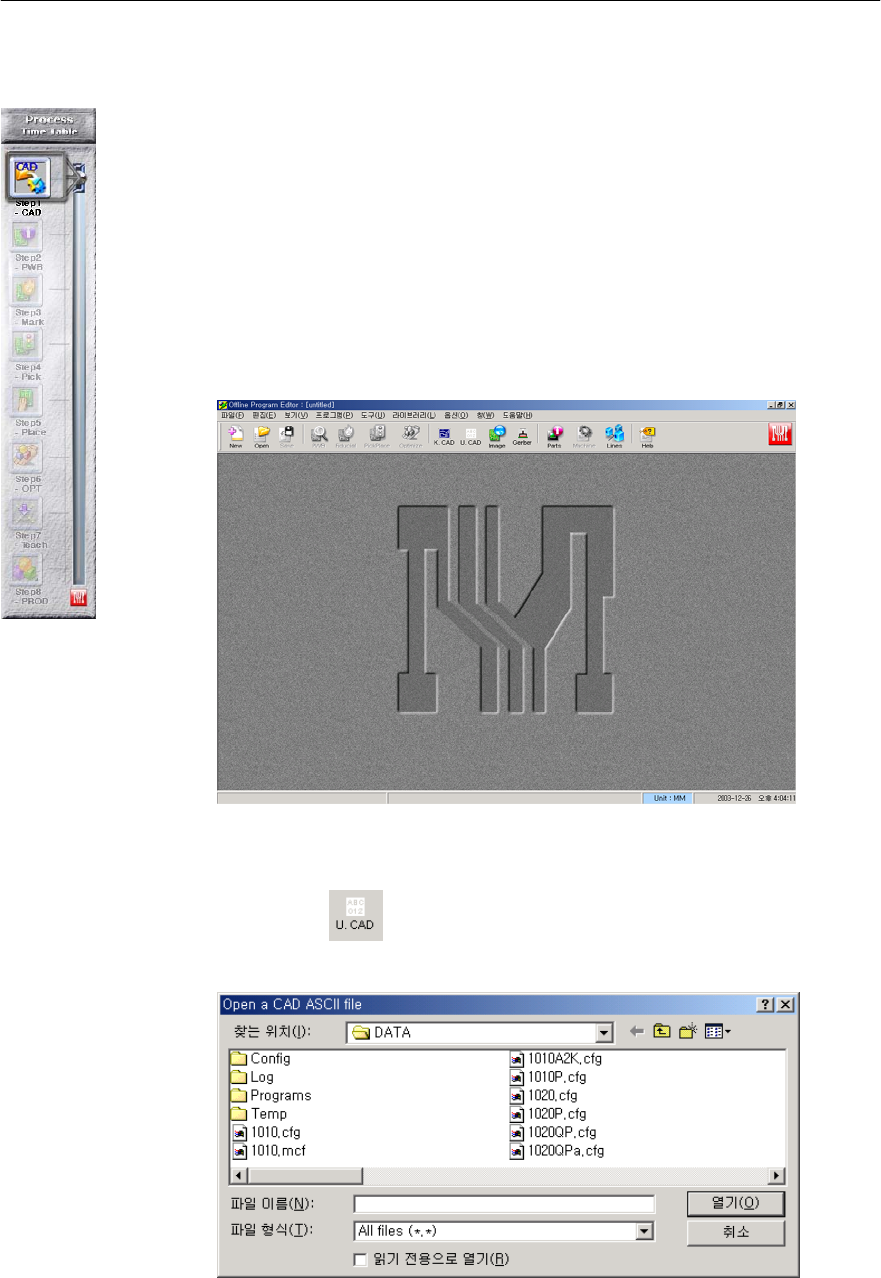Click the Machine toolbar icon
This screenshot has width=881, height=1278.
tap(584, 437)
